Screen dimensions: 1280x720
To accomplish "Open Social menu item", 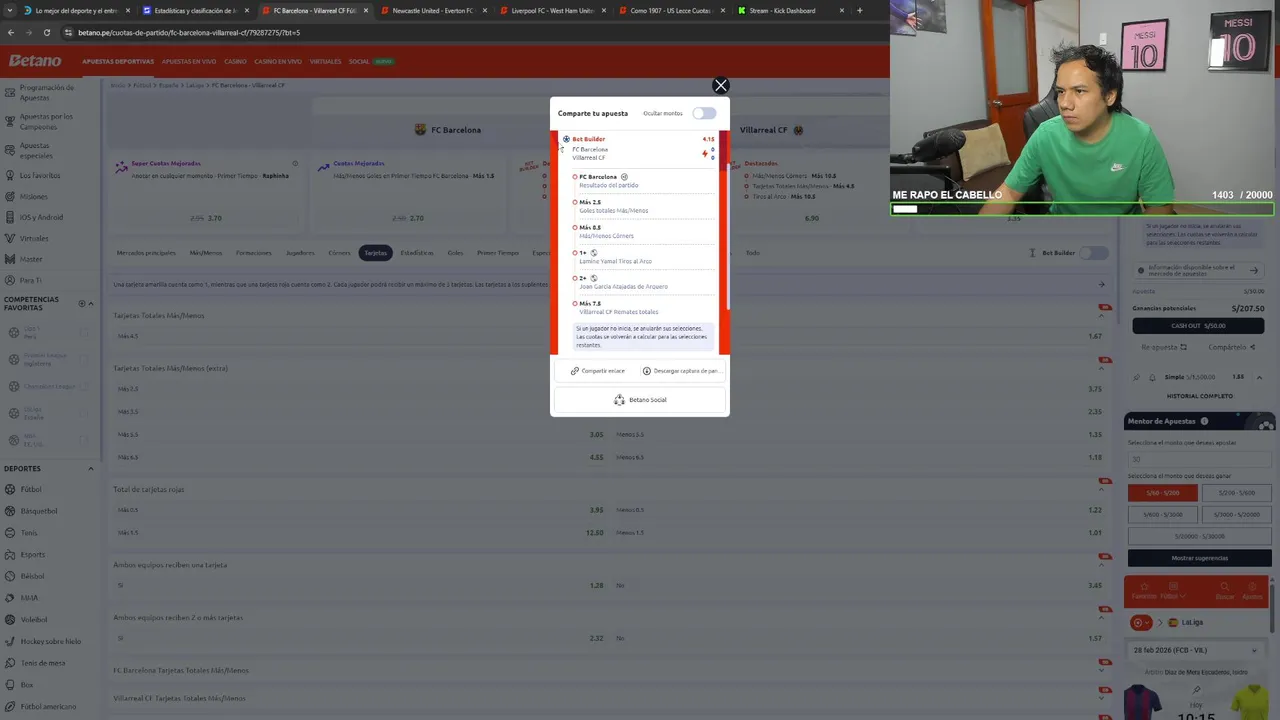I will [359, 61].
